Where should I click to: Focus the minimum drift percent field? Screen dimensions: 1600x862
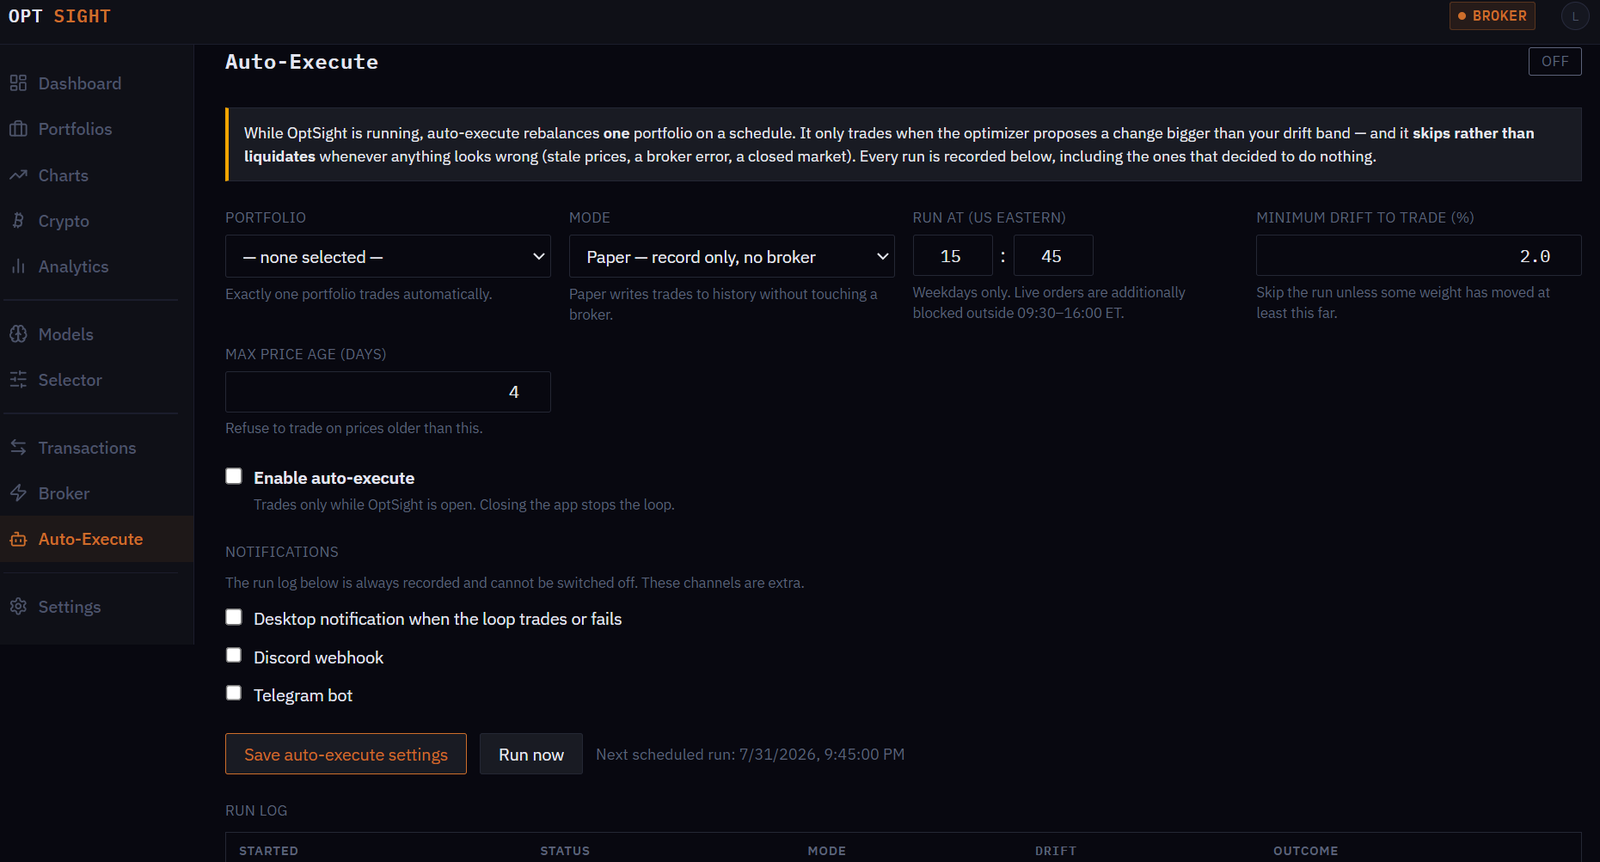(x=1419, y=256)
